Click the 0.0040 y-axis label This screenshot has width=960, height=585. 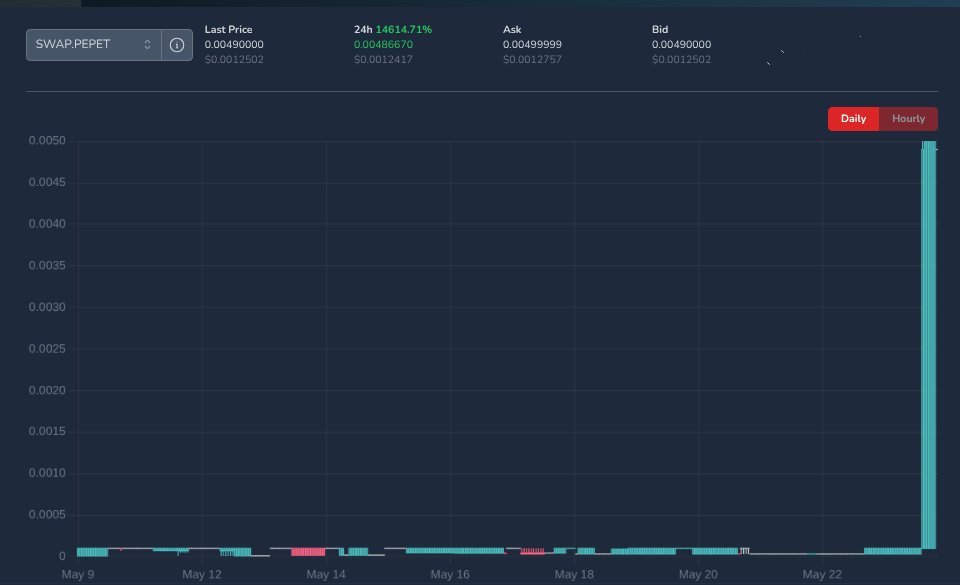[47, 224]
